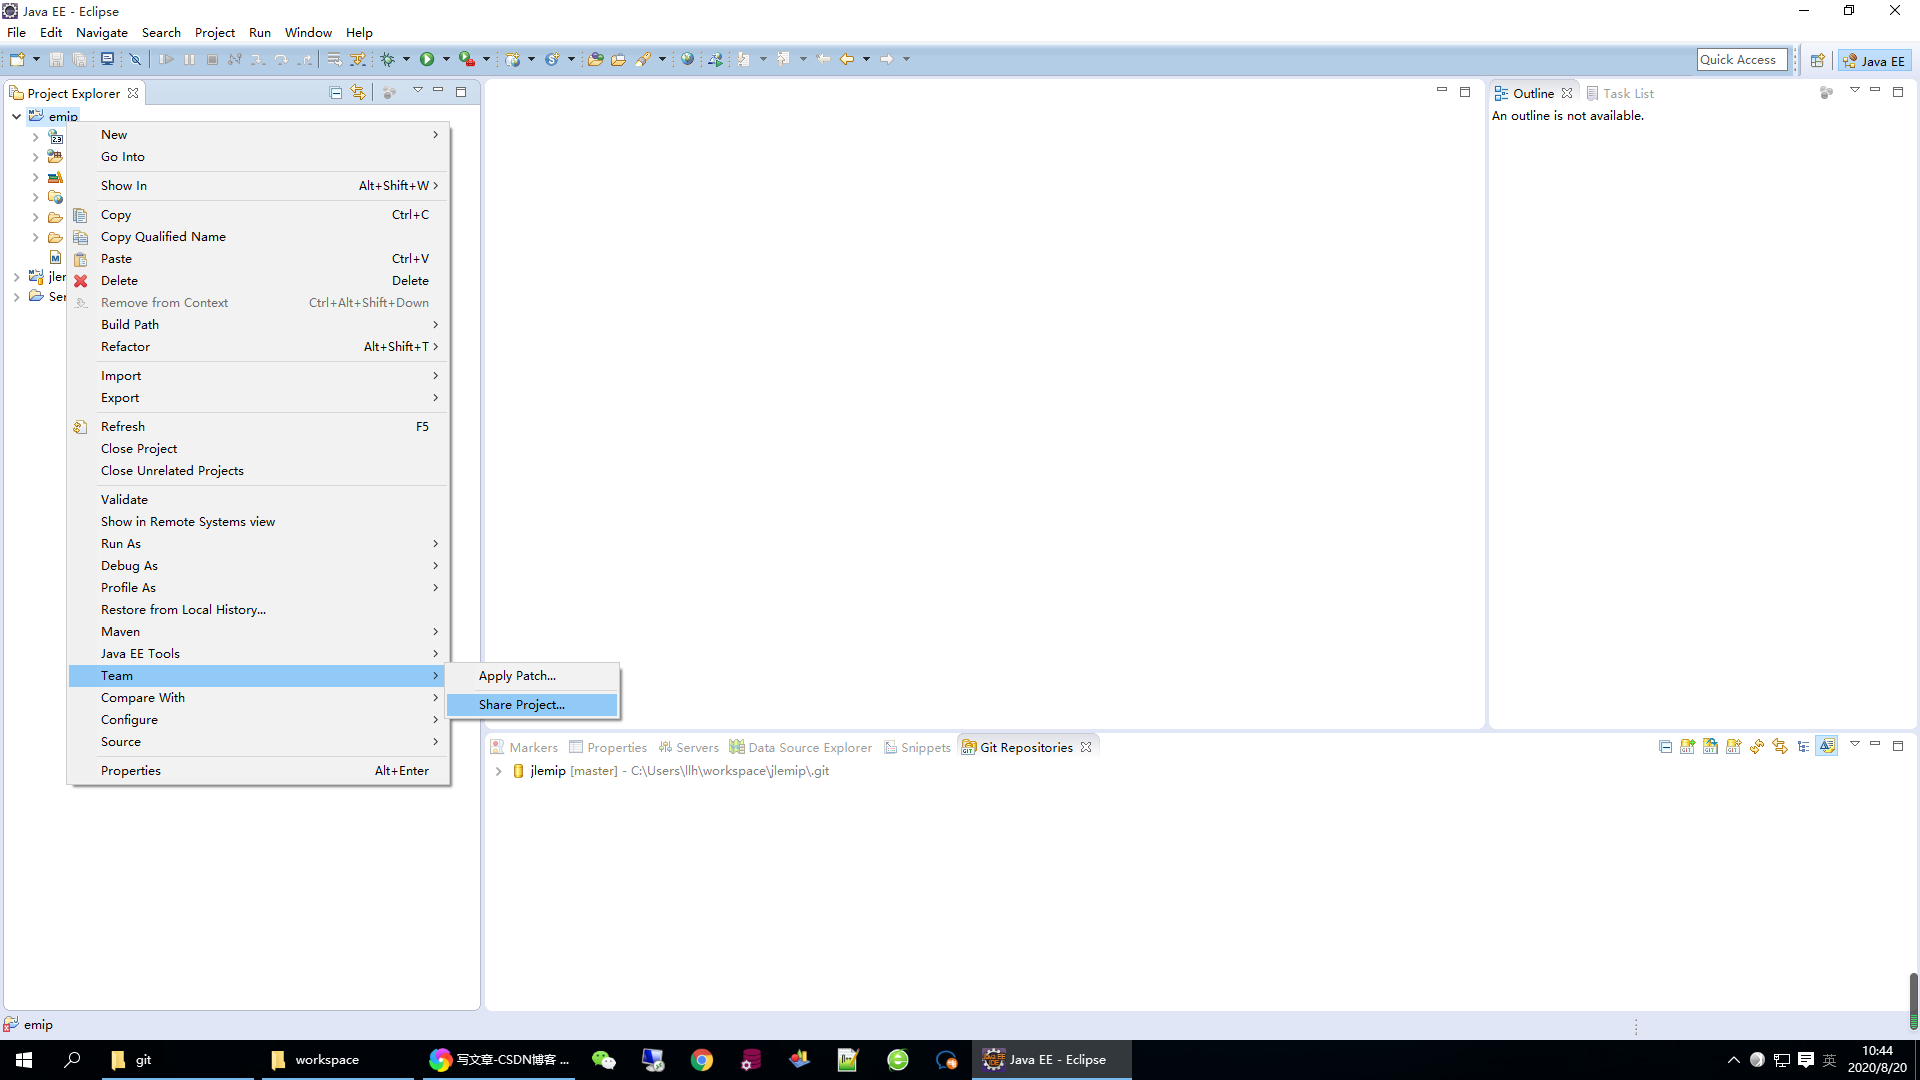Collapse the emip project tree node
This screenshot has width=1920, height=1080.
(17, 116)
